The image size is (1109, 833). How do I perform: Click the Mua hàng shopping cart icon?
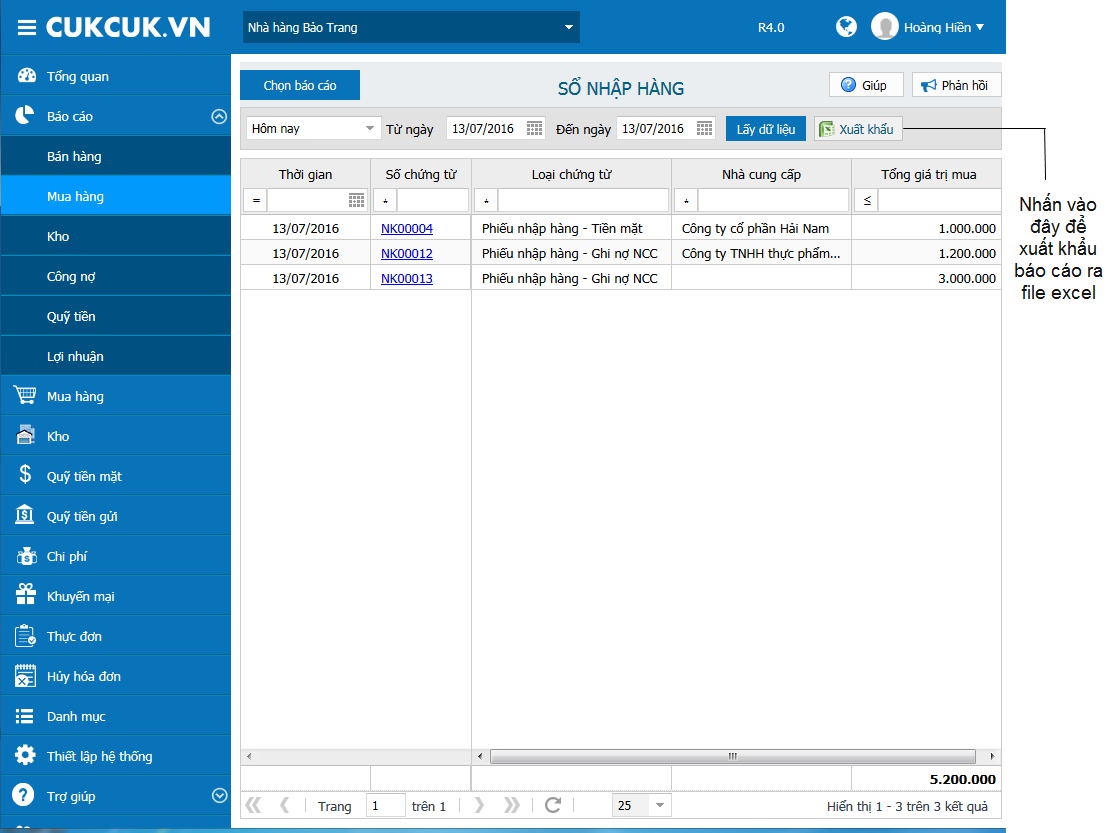pyautogui.click(x=25, y=396)
